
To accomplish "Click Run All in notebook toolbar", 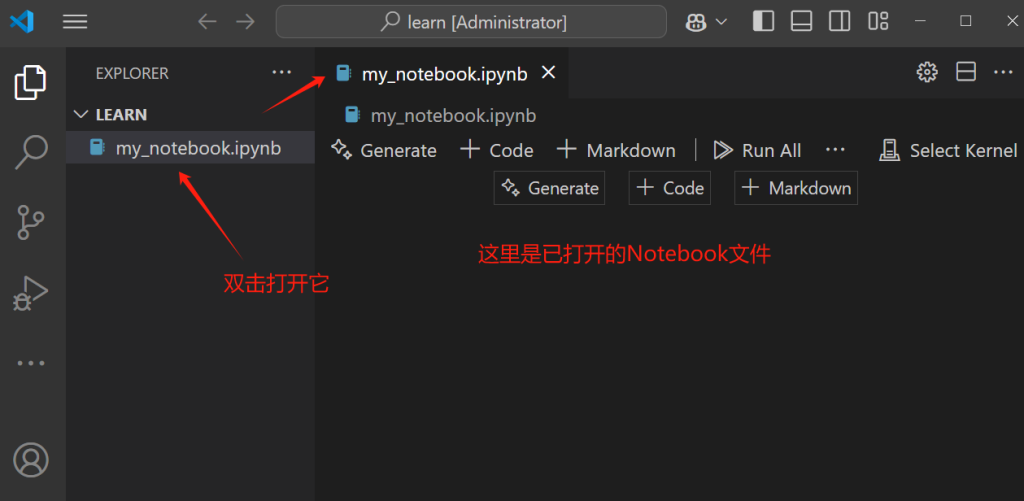I will [758, 150].
